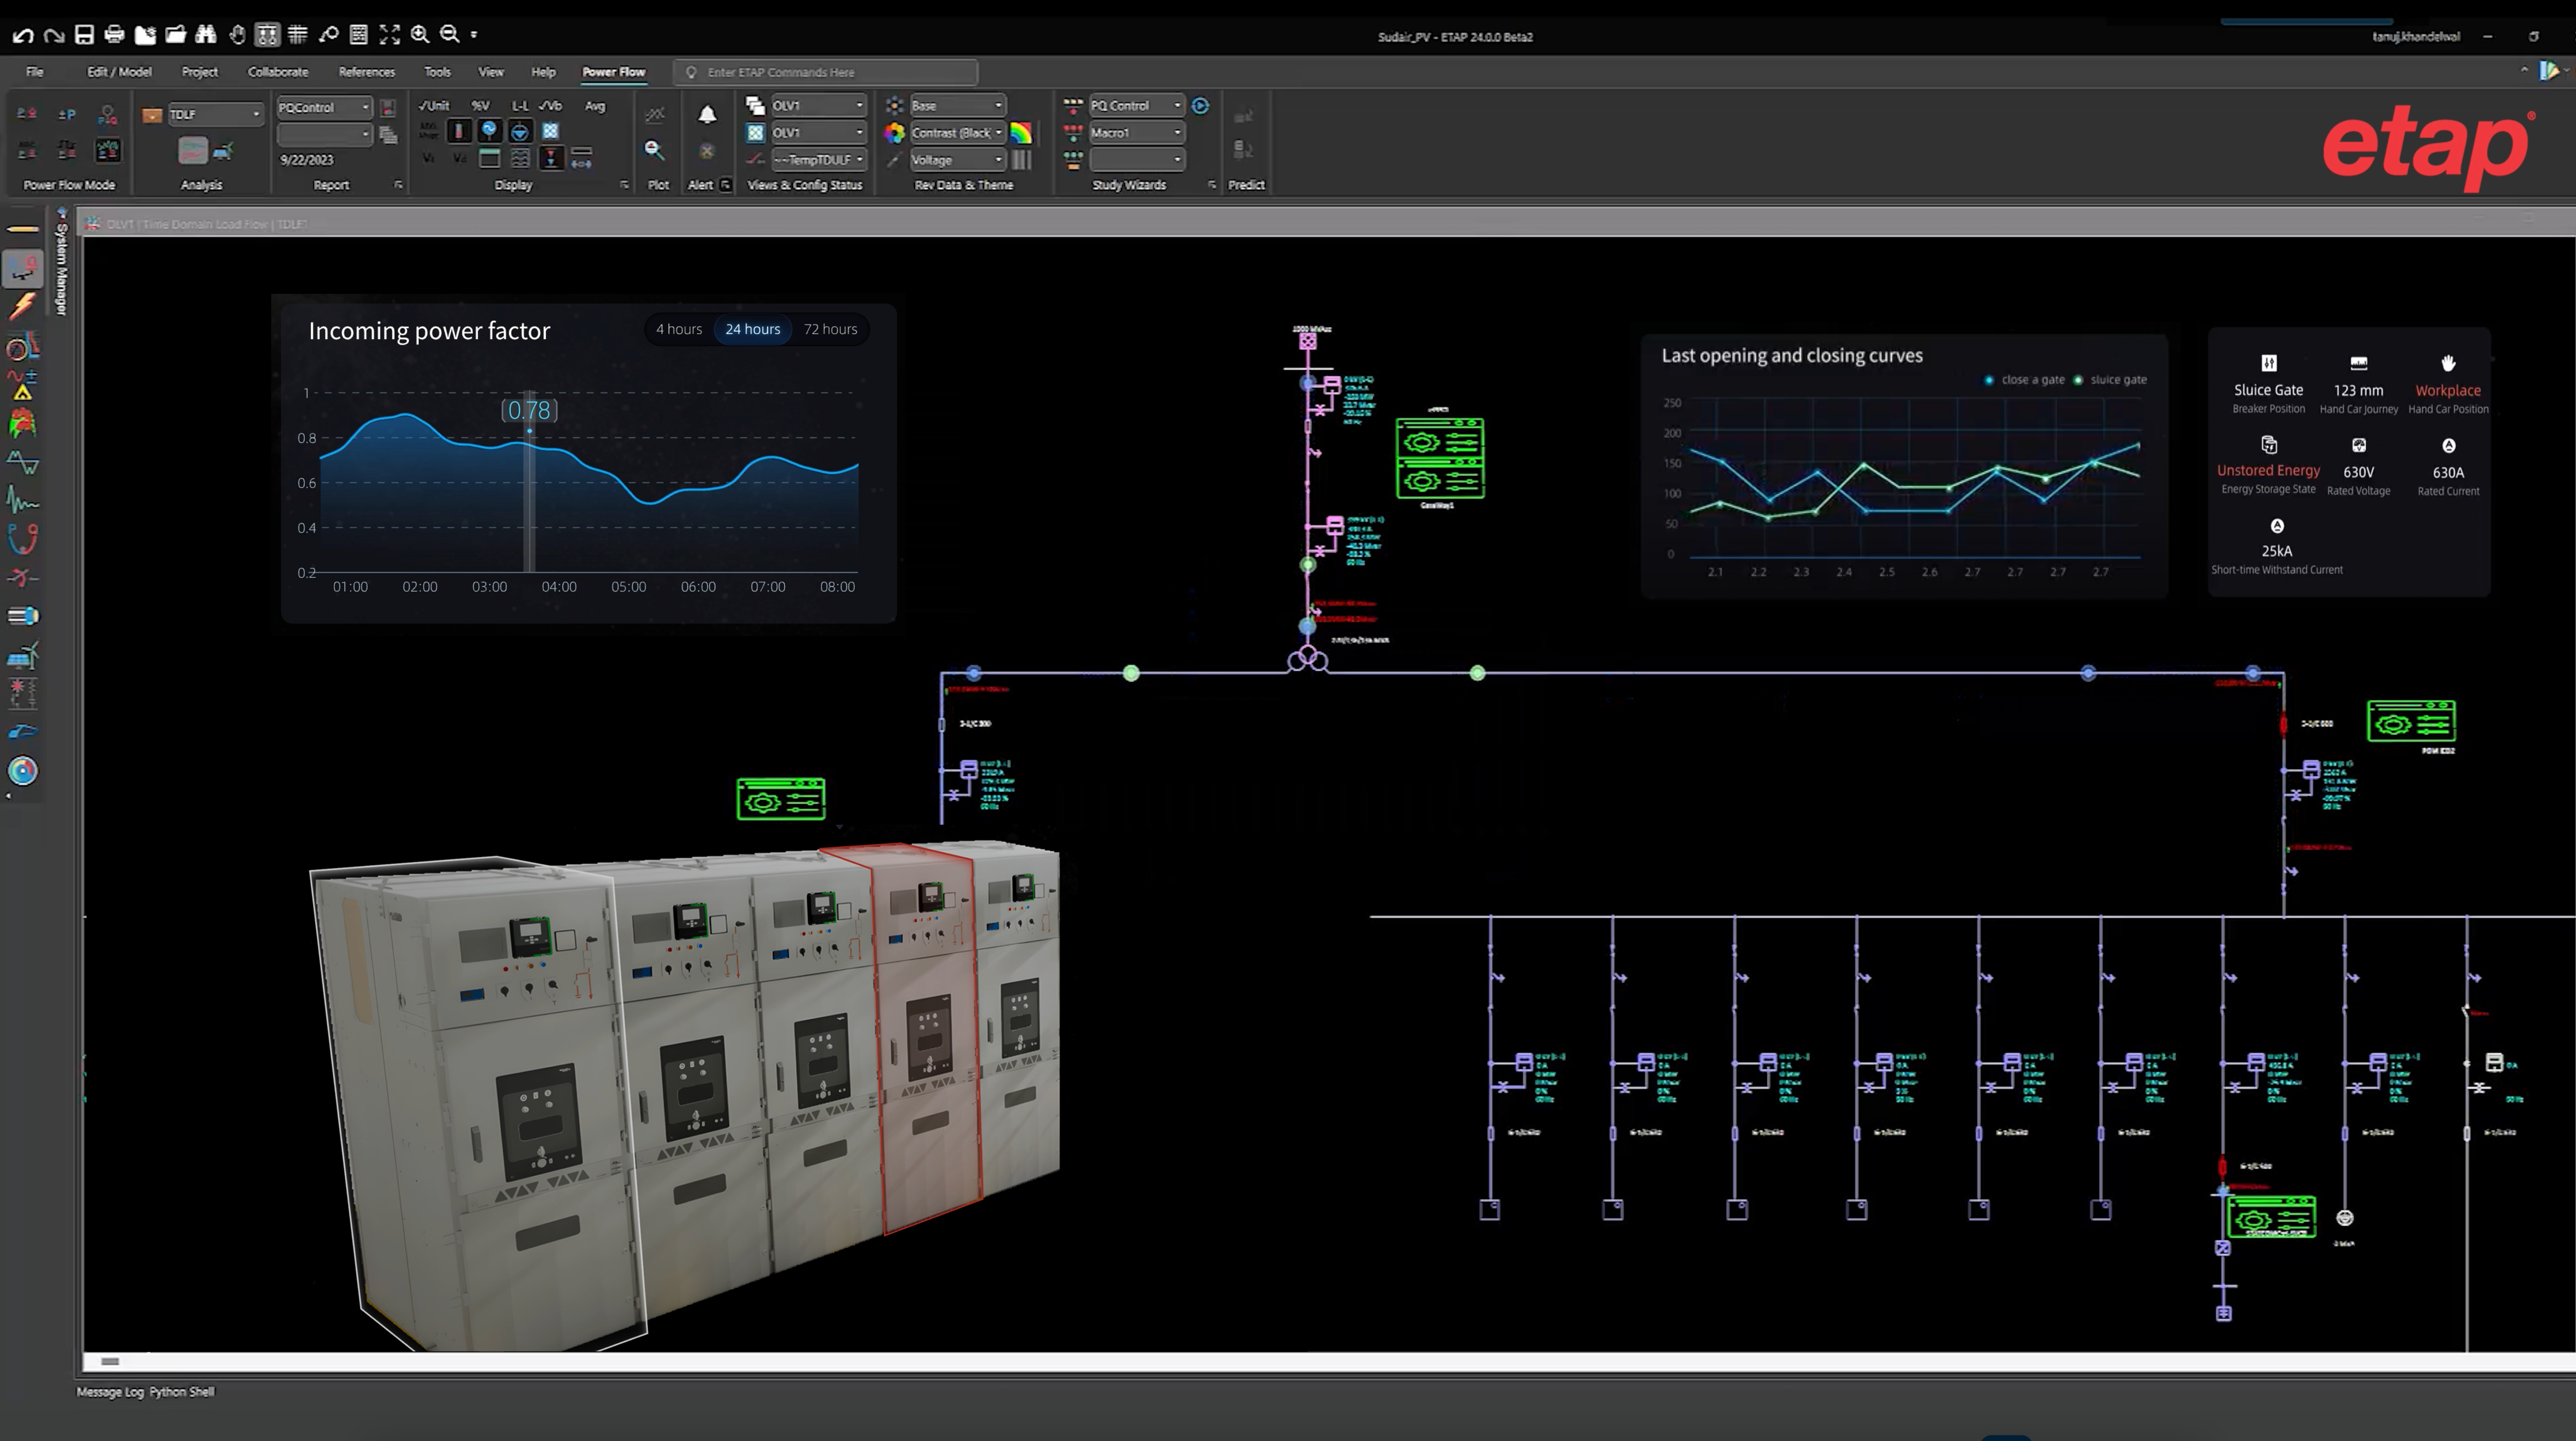The width and height of the screenshot is (2576, 1441).
Task: Click the plot magnifier icon
Action: coord(655,150)
